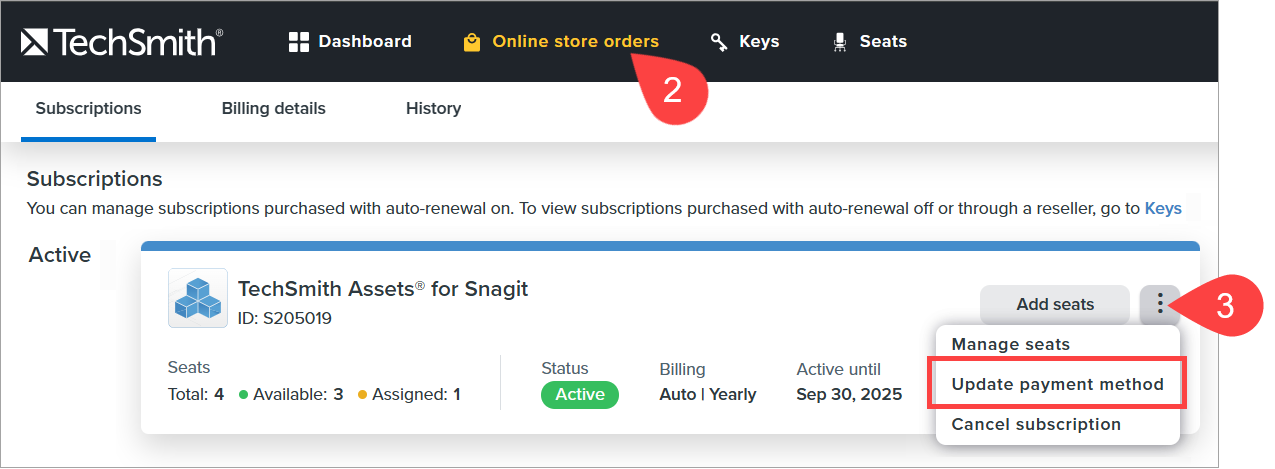Click the TechSmith logo
The width and height of the screenshot is (1275, 469).
coord(121,42)
